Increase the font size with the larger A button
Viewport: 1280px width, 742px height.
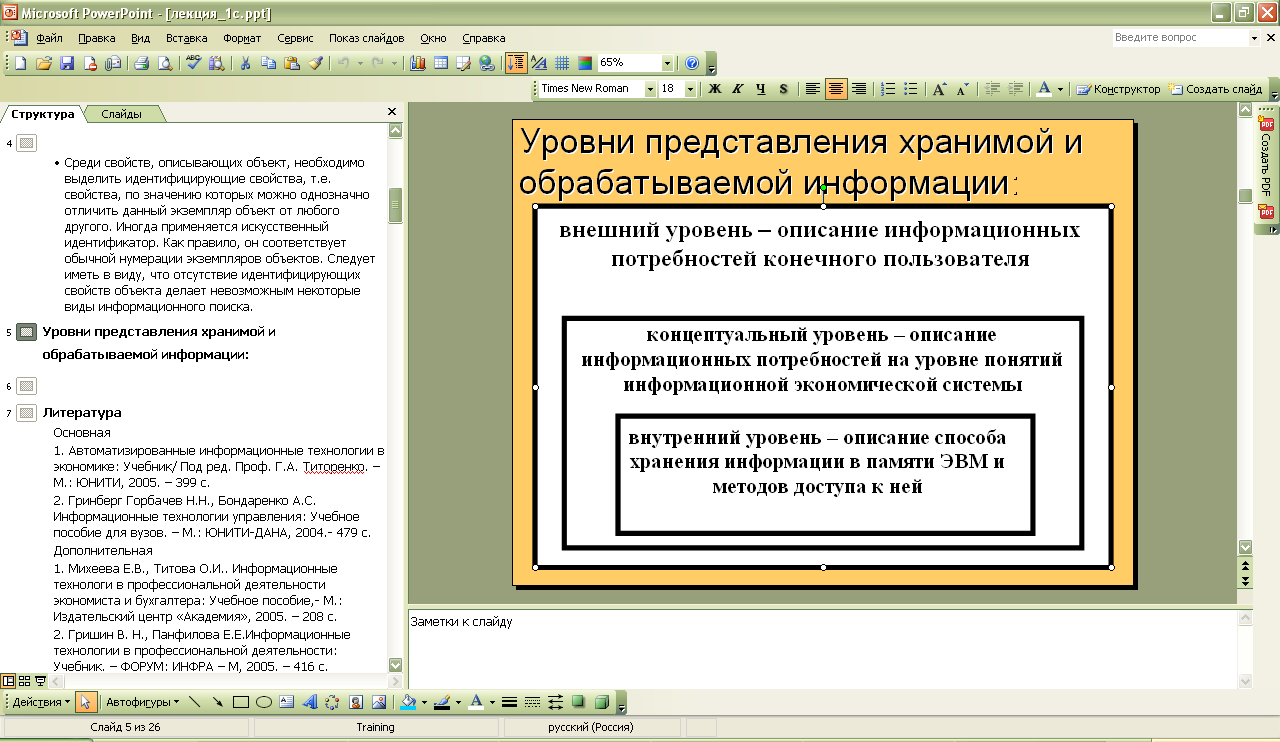pyautogui.click(x=940, y=89)
